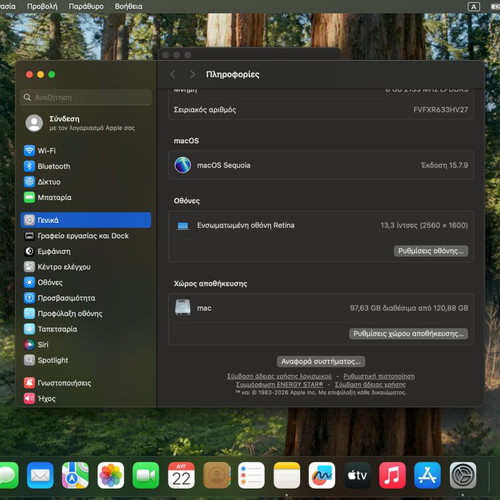Click Ρυθμίσεις οθόνης button

pos(431,251)
